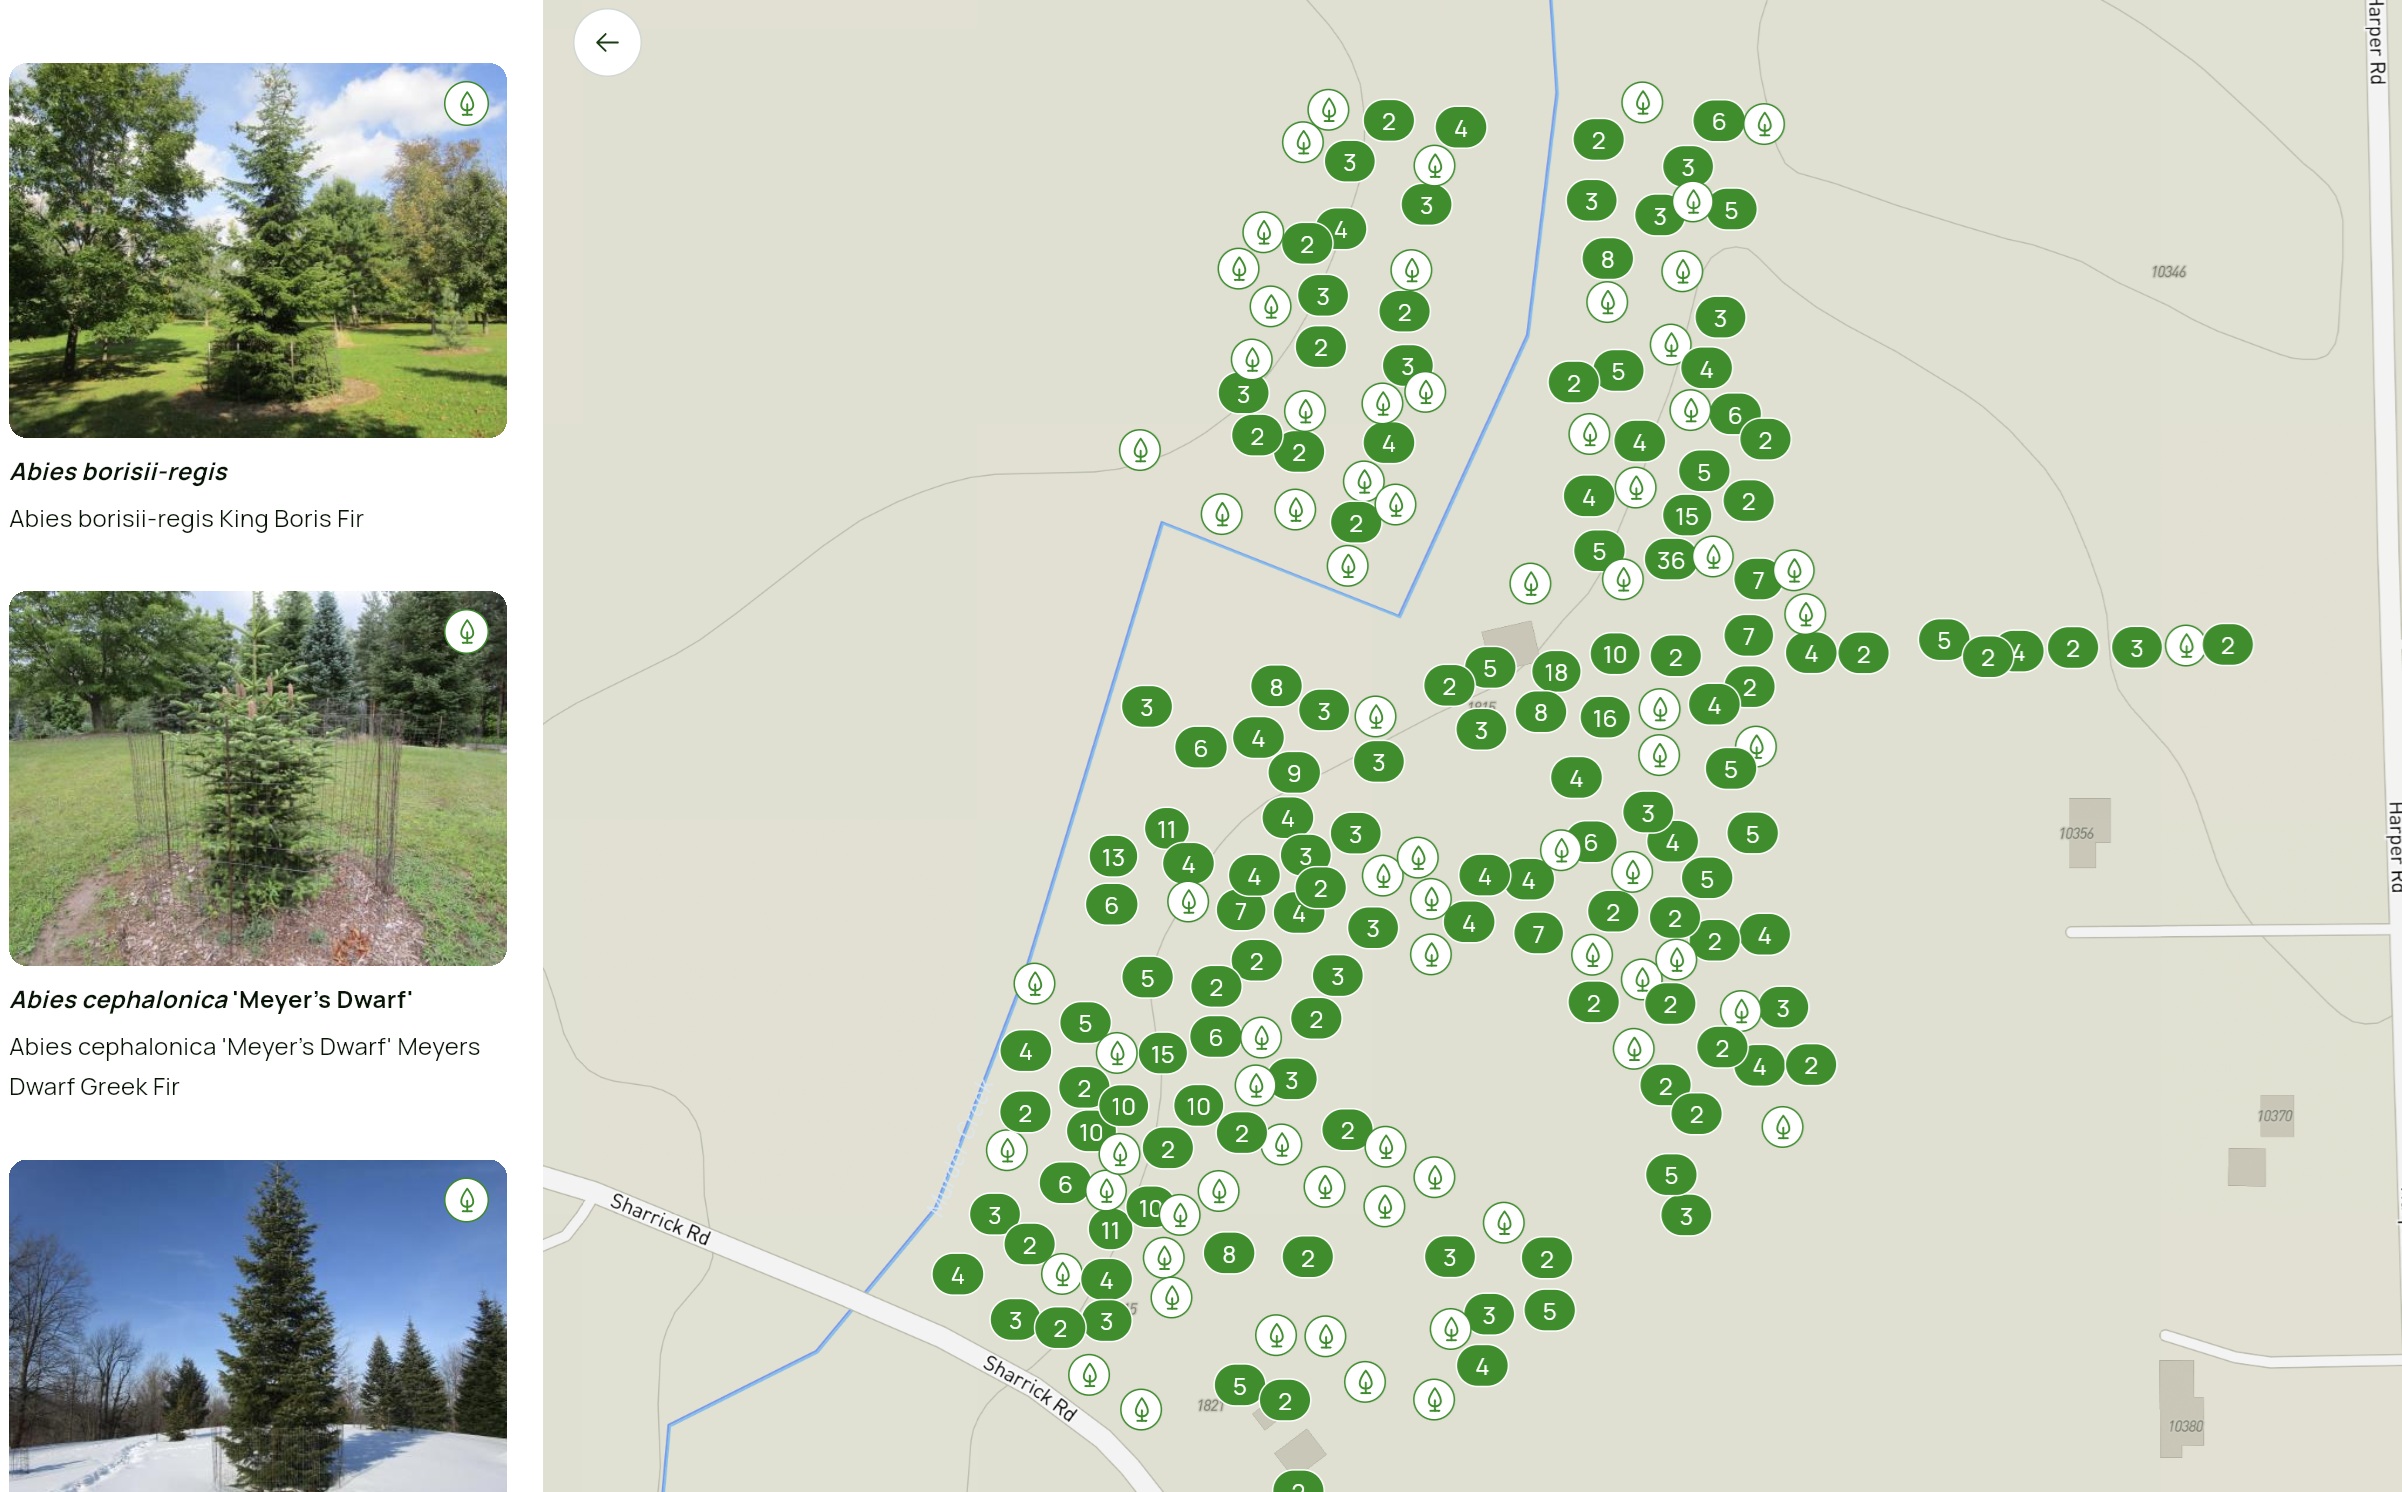Open the cluster marker showing 36 trees
Viewport: 2402px width, 1492px height.
point(1670,560)
